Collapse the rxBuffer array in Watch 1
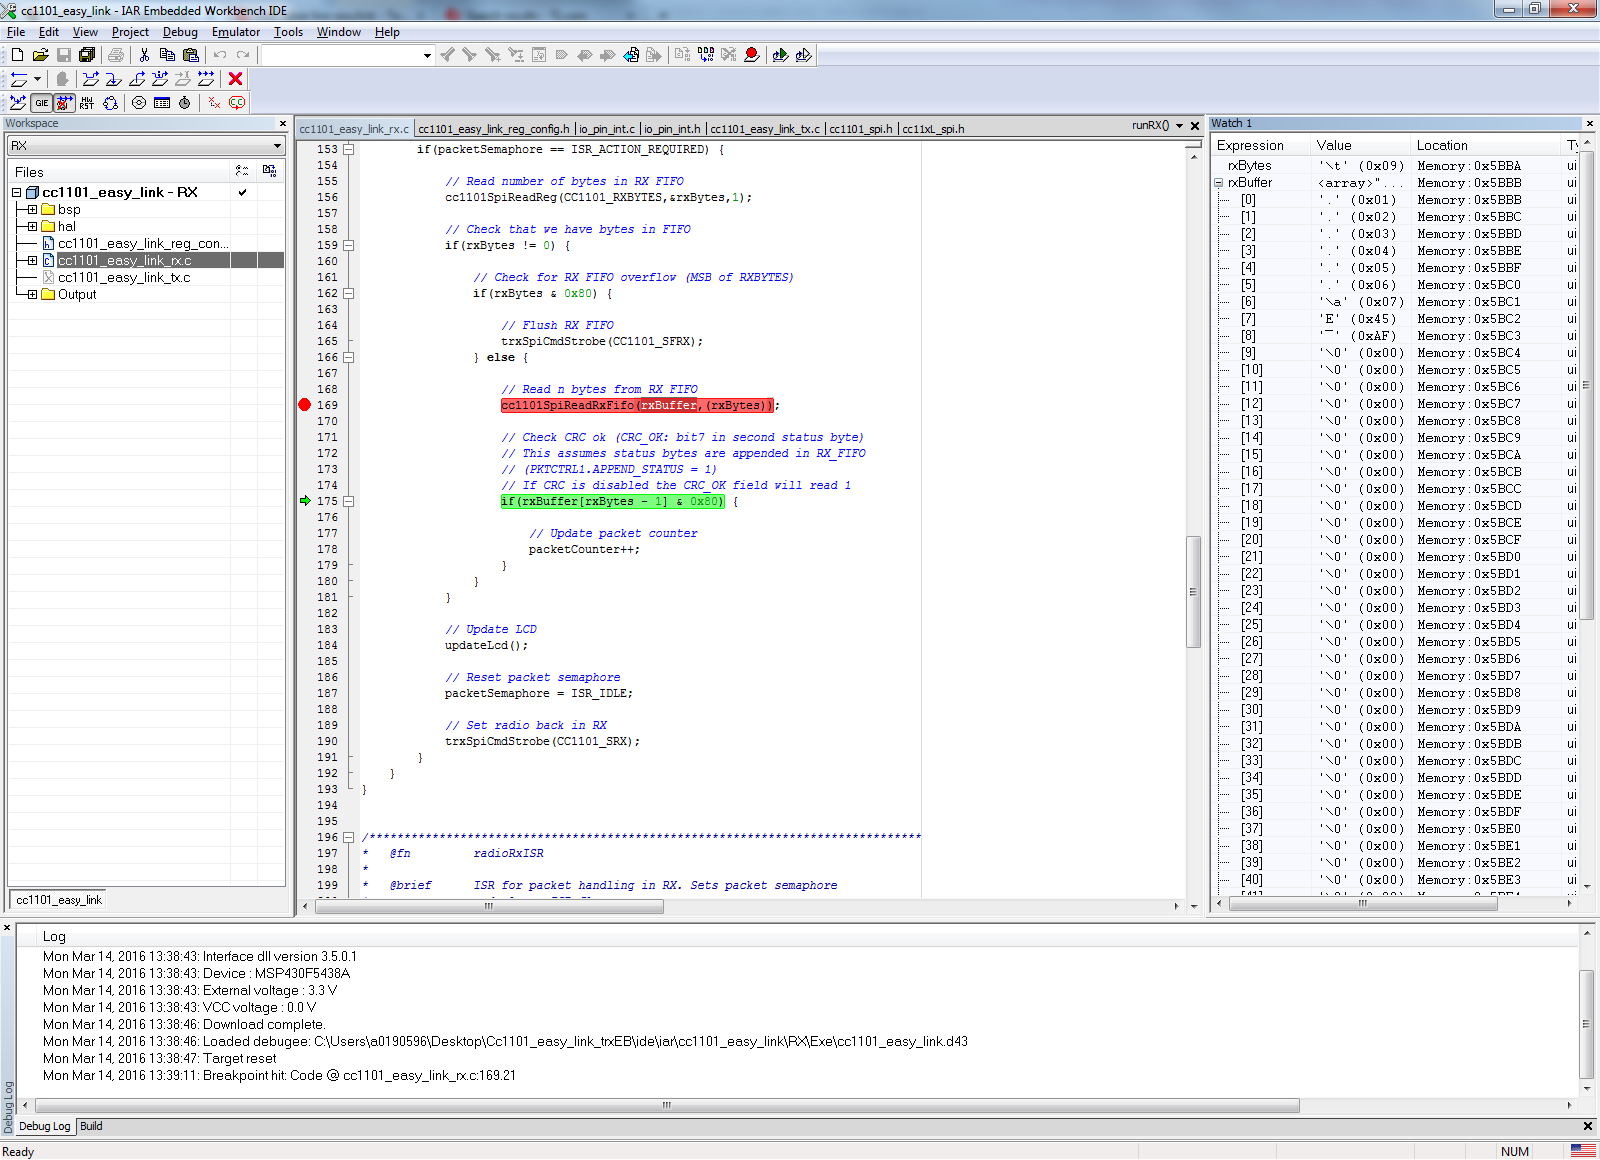The width and height of the screenshot is (1600, 1160). [1220, 182]
